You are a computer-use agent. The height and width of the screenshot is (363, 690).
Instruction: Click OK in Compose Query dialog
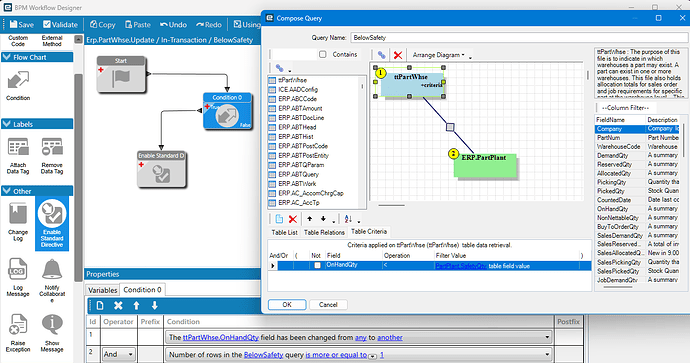pyautogui.click(x=287, y=304)
